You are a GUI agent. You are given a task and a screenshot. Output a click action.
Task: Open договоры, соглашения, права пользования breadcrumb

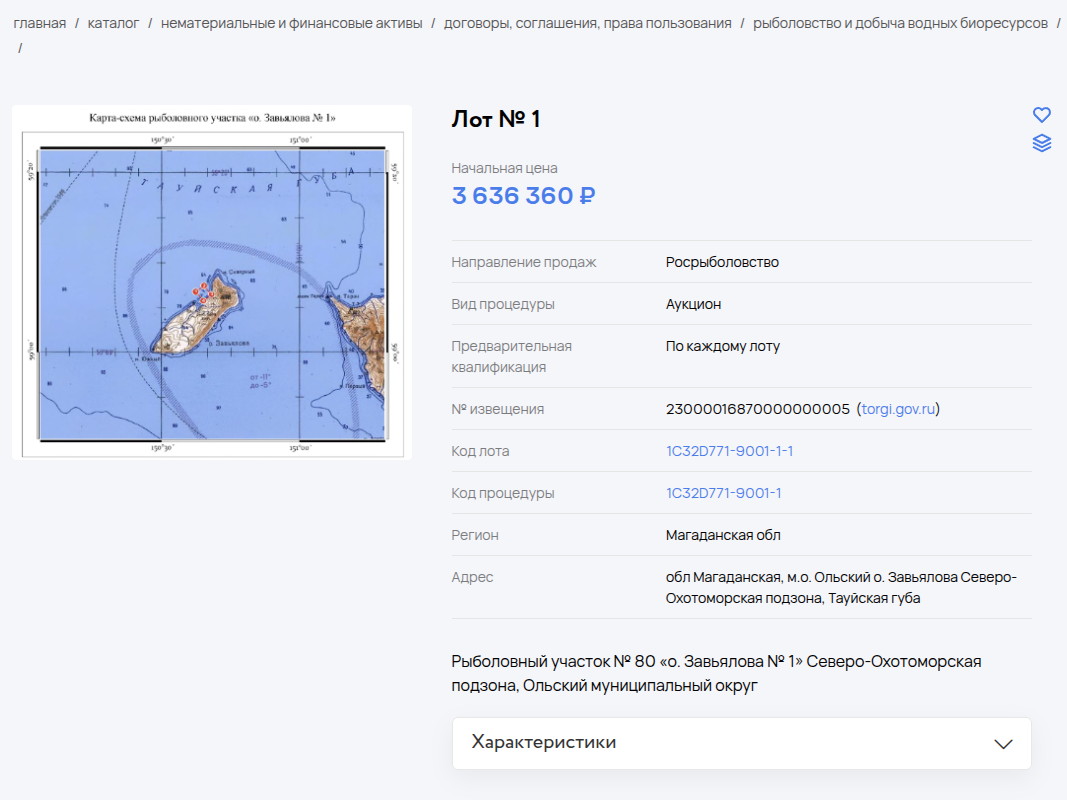click(x=587, y=23)
